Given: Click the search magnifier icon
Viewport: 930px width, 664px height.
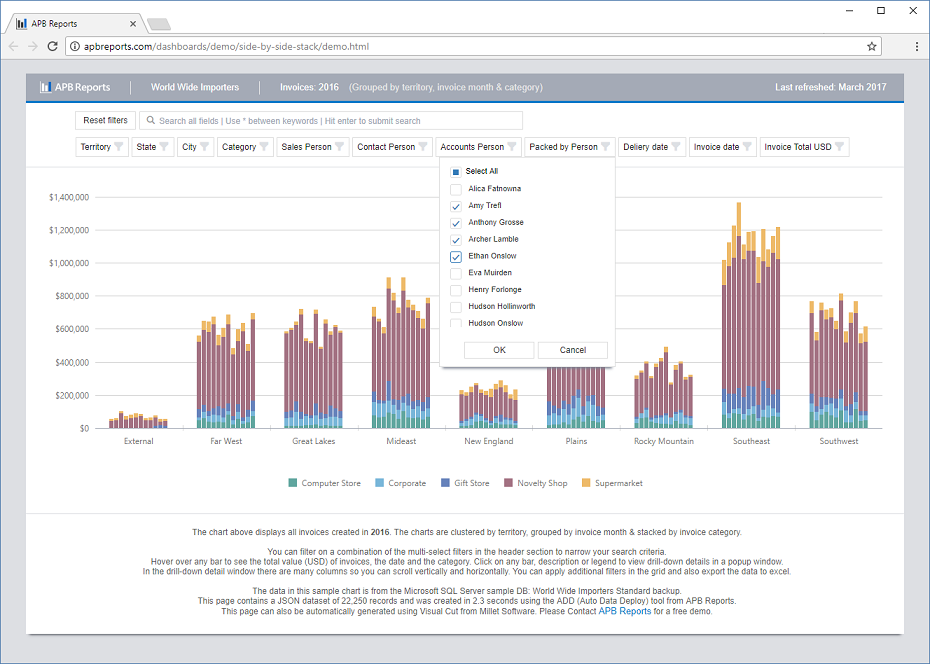Looking at the screenshot, I should pos(151,120).
